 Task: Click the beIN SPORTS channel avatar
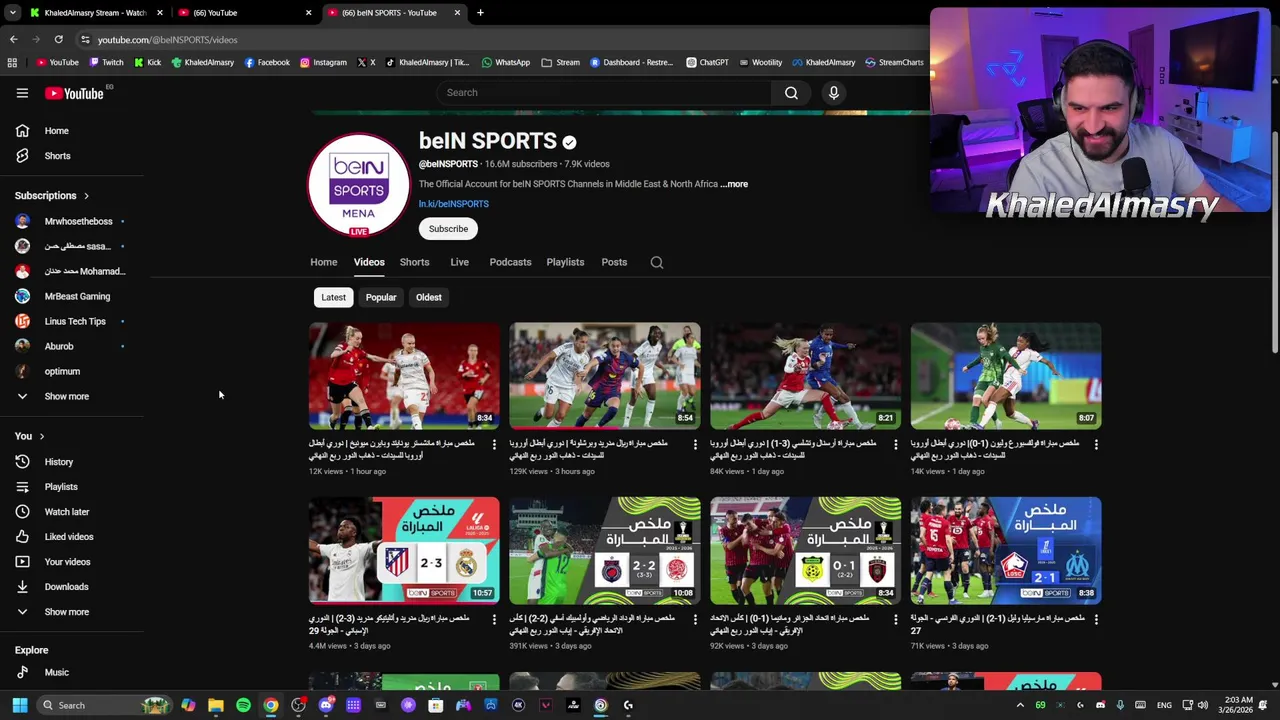(358, 185)
